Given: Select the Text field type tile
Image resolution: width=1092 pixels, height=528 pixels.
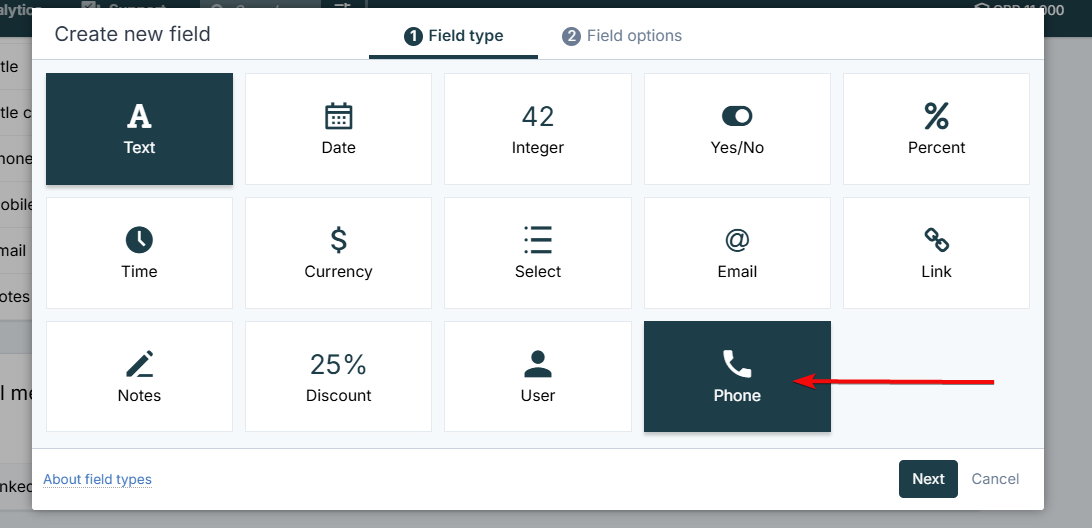Looking at the screenshot, I should [139, 129].
